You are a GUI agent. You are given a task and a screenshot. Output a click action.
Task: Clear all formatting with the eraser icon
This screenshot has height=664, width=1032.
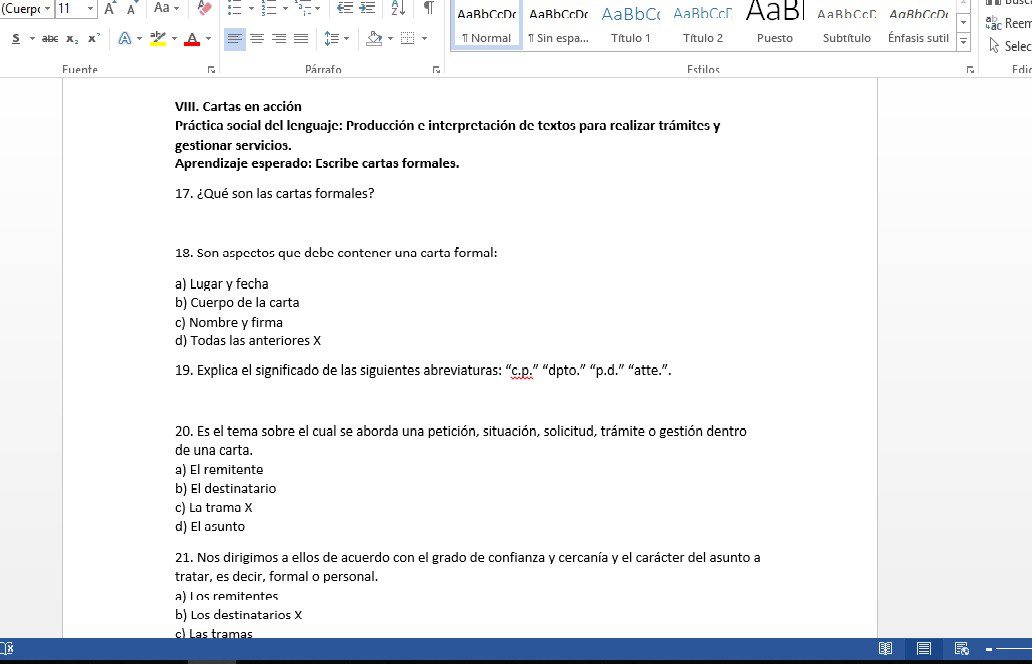click(204, 9)
